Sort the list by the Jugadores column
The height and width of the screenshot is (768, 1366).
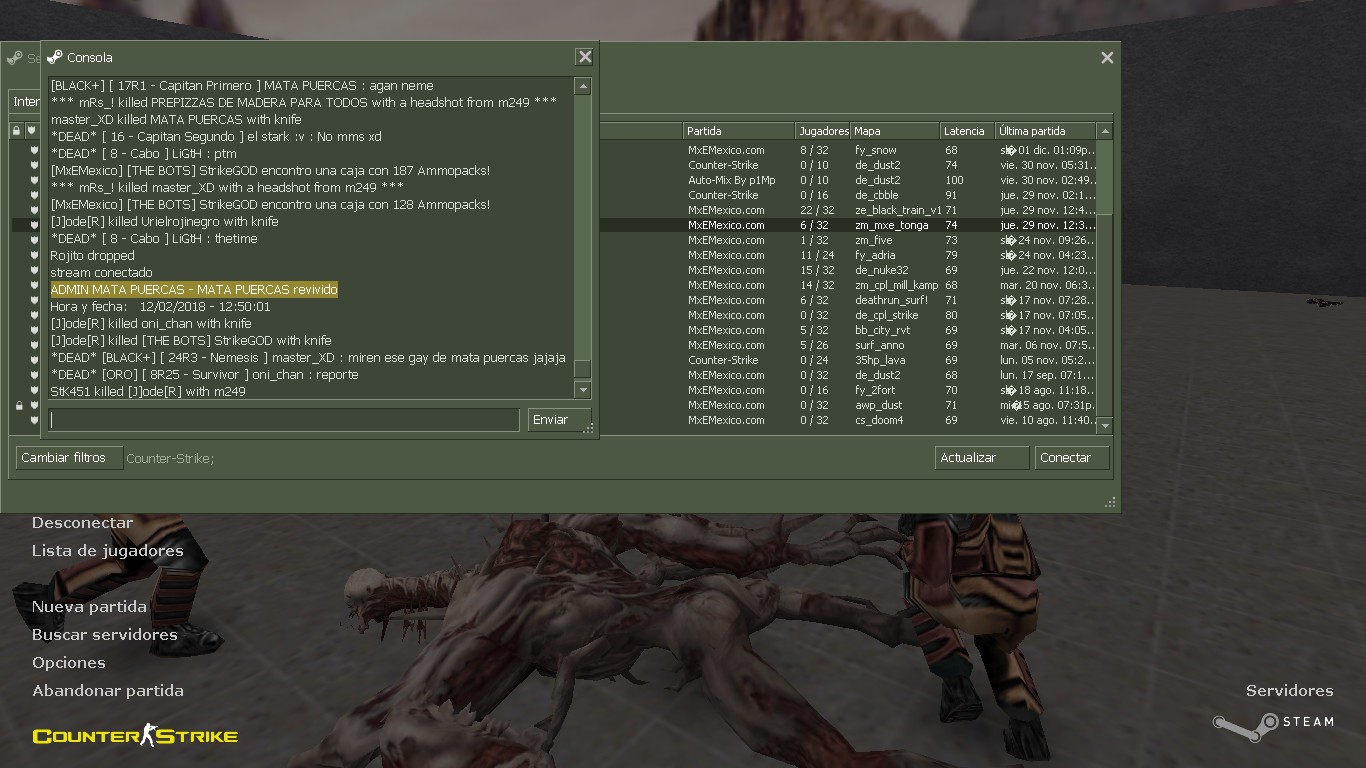coord(822,131)
